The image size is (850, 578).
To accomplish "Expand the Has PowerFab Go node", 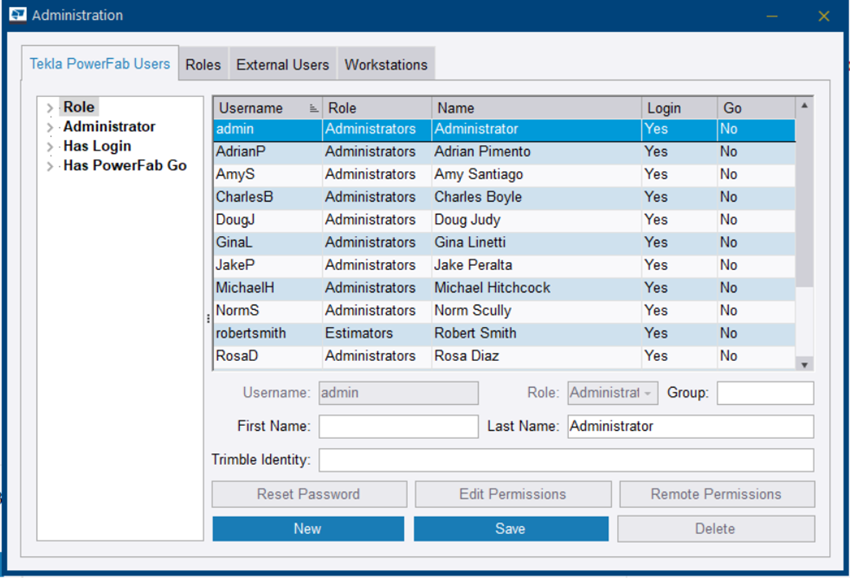I will coord(49,167).
